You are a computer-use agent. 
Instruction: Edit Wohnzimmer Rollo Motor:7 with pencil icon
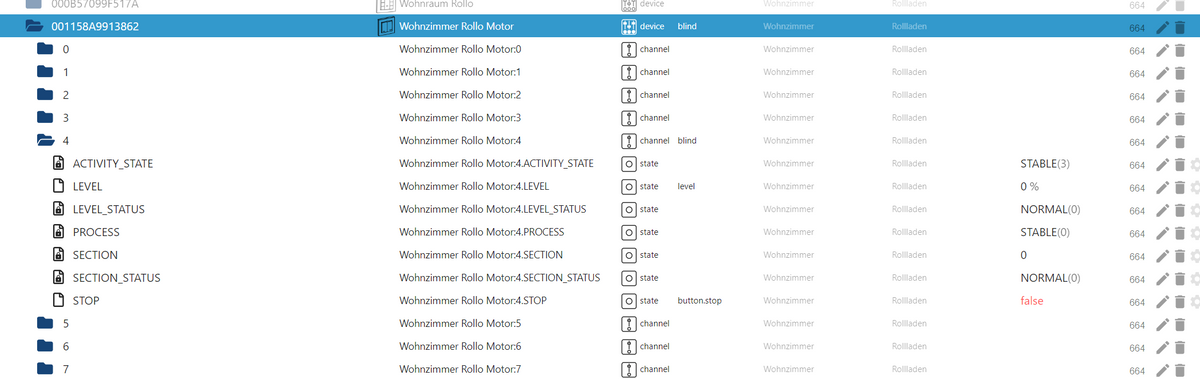[x=1162, y=370]
